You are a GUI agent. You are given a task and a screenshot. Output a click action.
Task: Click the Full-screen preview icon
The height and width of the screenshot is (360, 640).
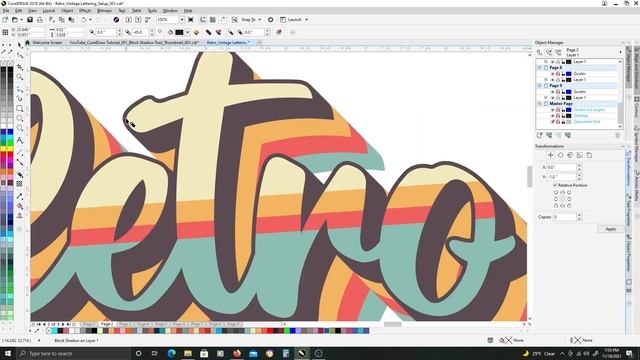[191, 20]
